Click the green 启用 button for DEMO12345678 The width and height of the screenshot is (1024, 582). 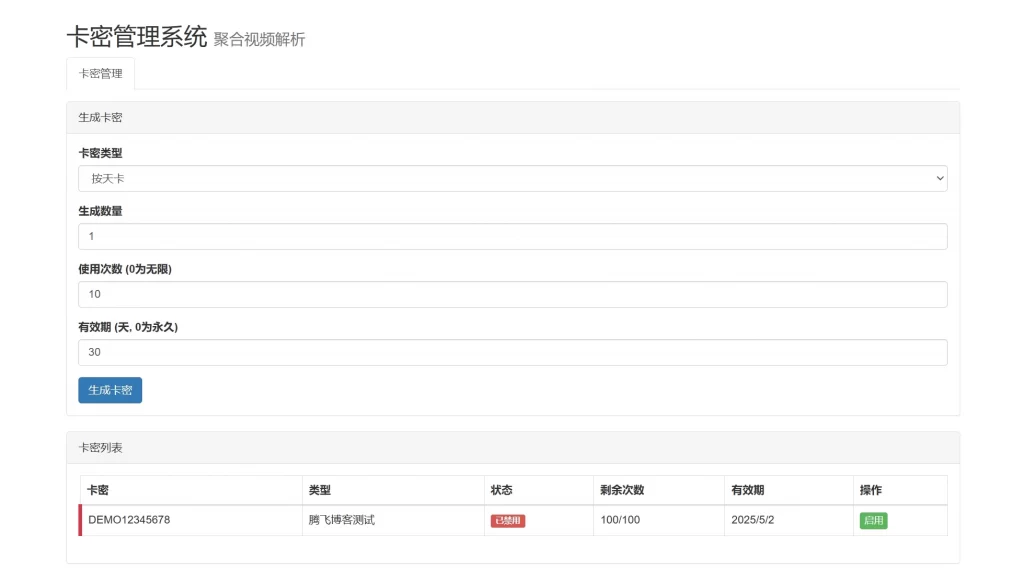tap(873, 520)
